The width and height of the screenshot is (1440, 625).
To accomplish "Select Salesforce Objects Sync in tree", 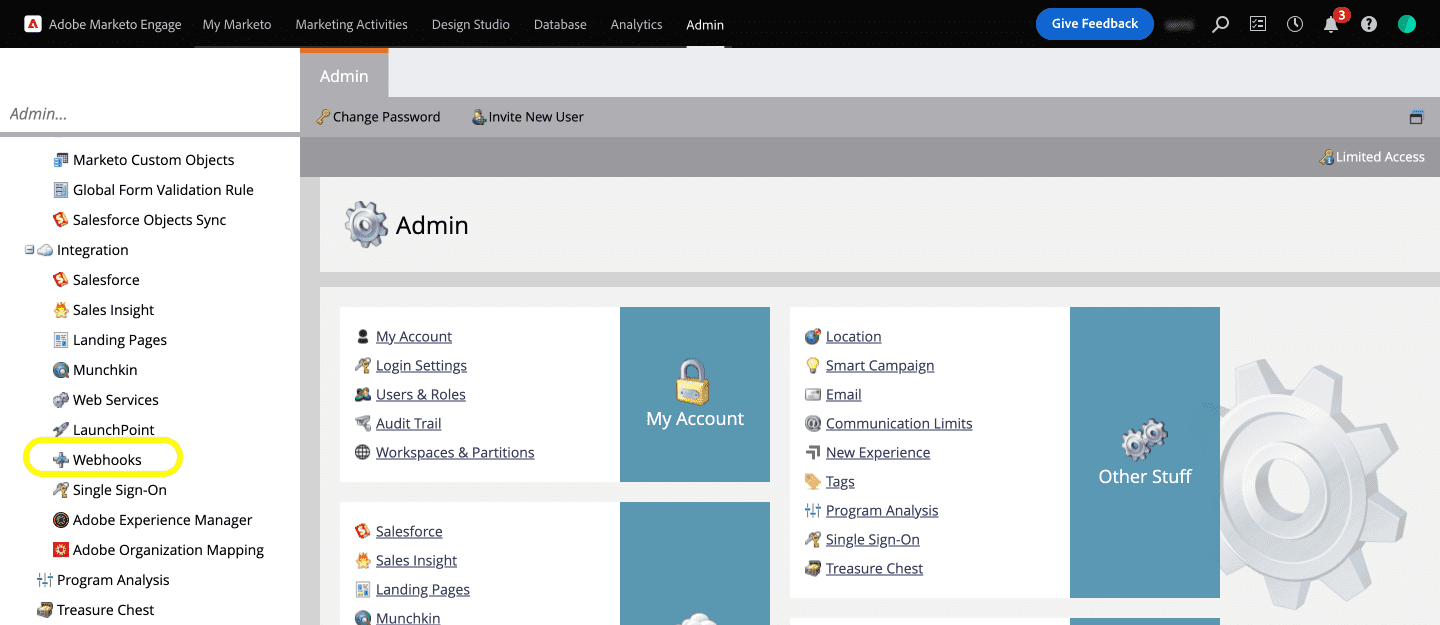I will click(149, 220).
